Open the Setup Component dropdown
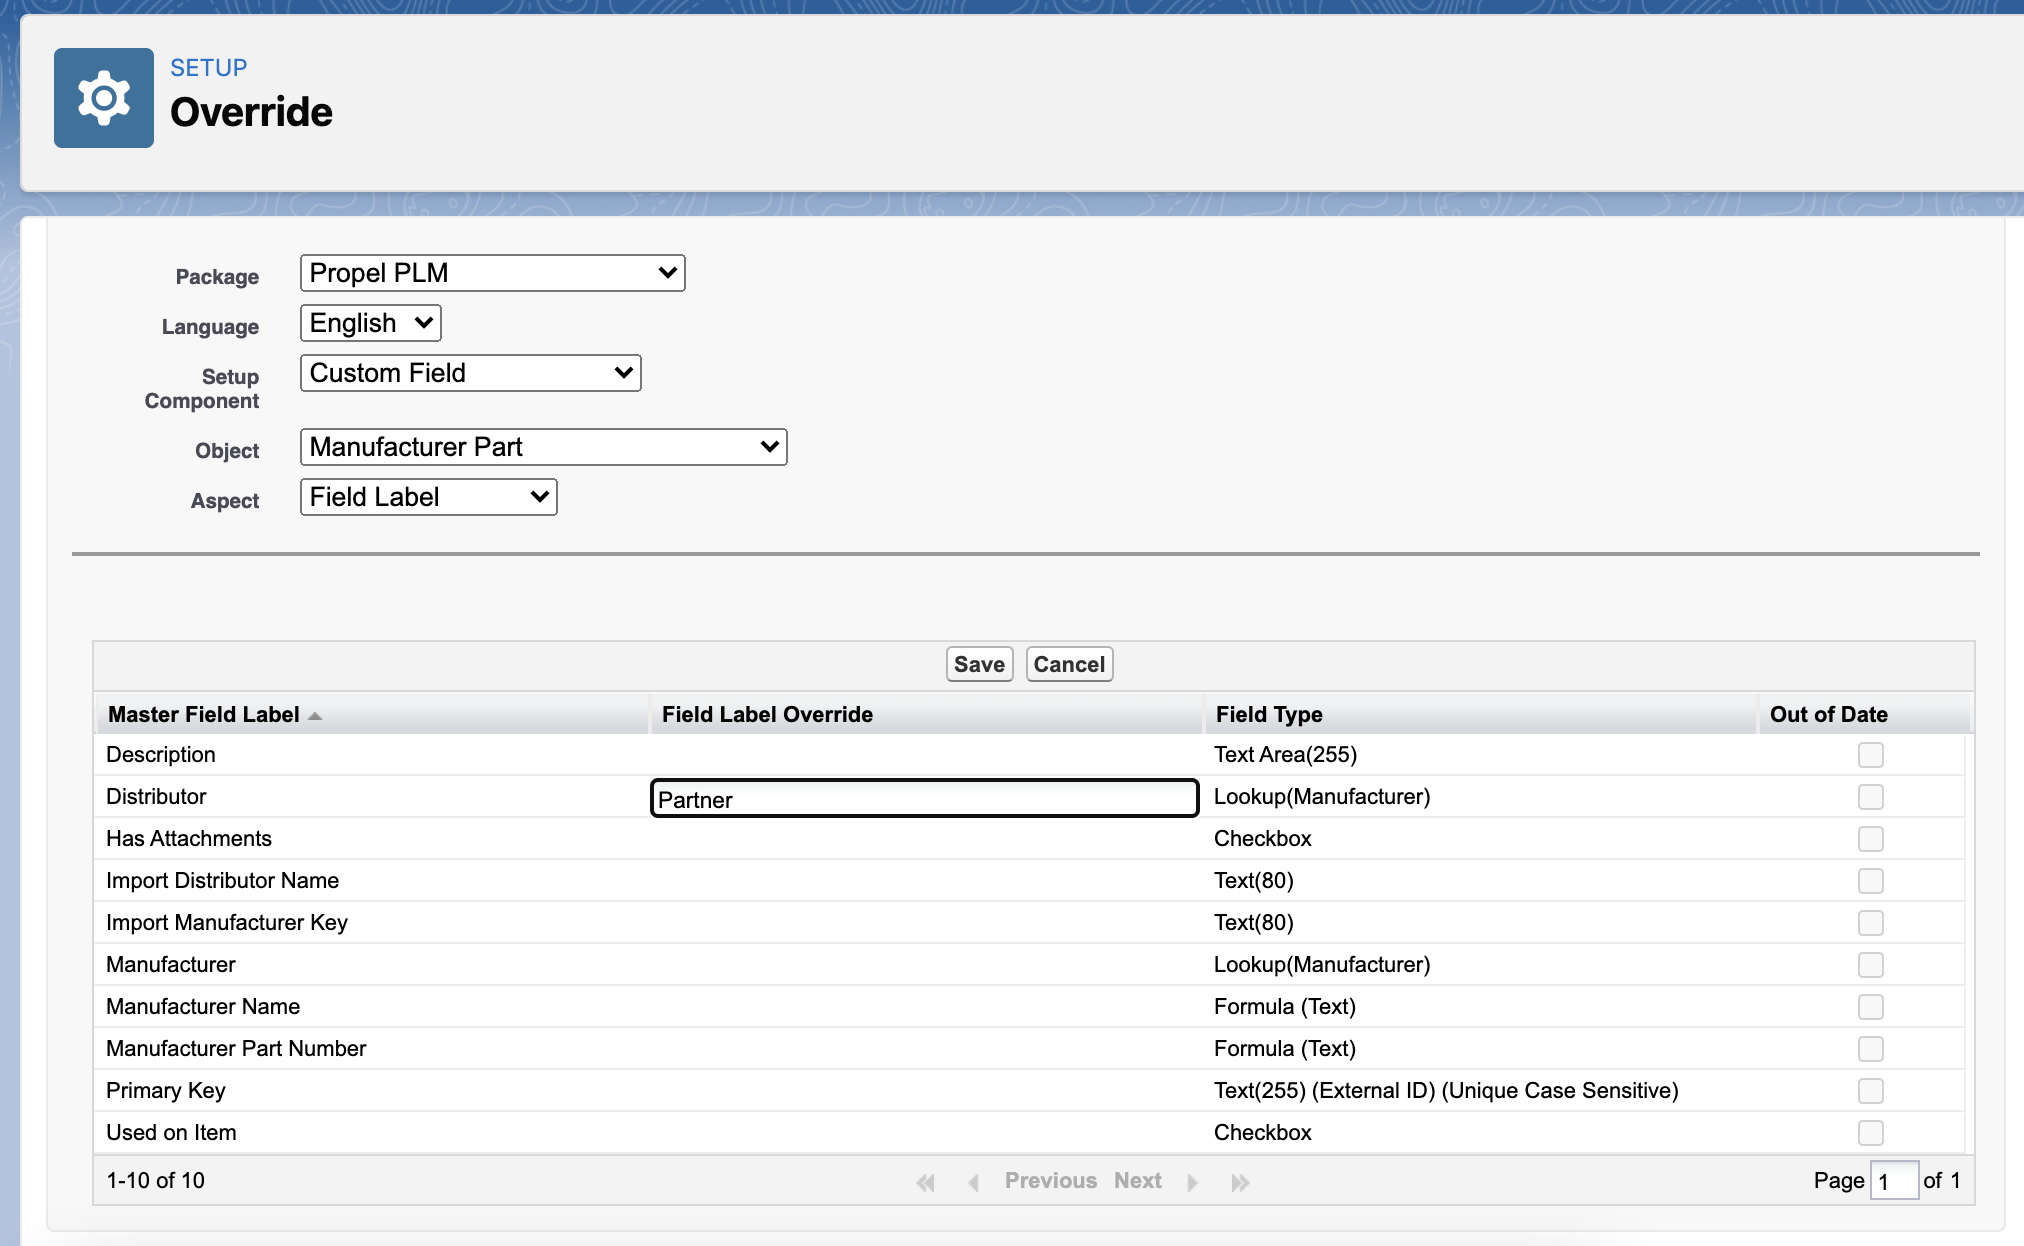 click(470, 373)
